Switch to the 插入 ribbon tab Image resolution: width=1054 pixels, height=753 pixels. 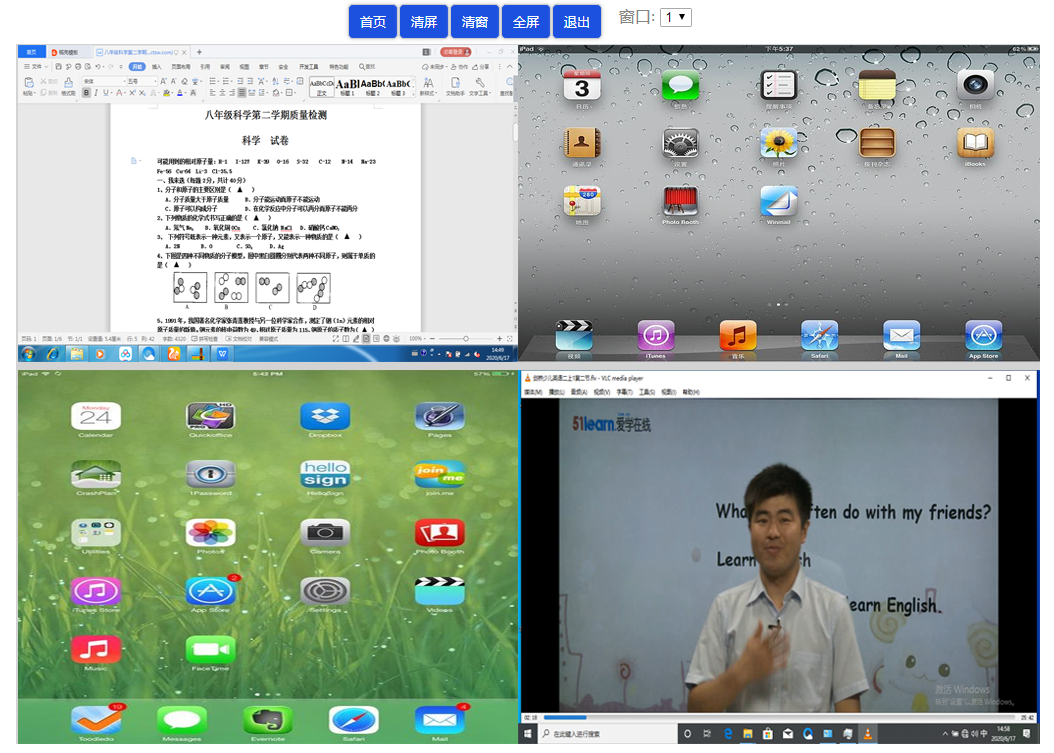coord(156,67)
